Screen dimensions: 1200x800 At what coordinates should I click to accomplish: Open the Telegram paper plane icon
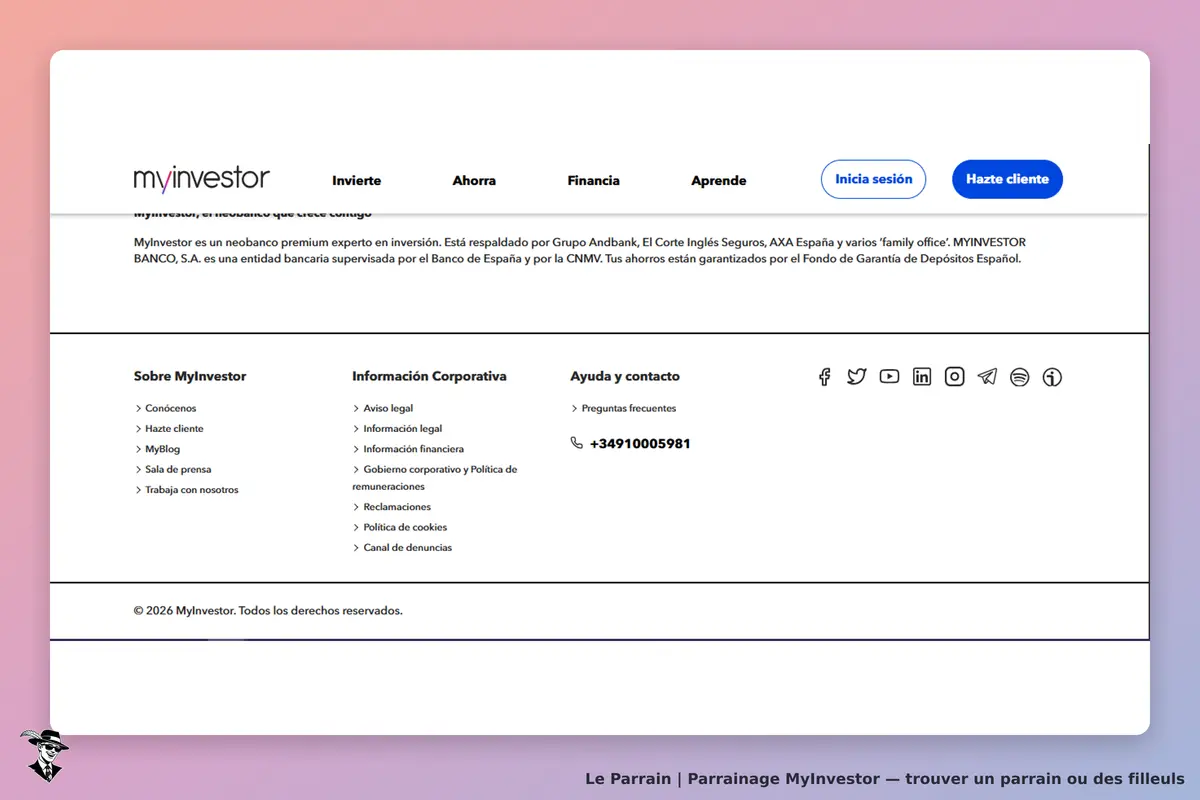(x=987, y=377)
